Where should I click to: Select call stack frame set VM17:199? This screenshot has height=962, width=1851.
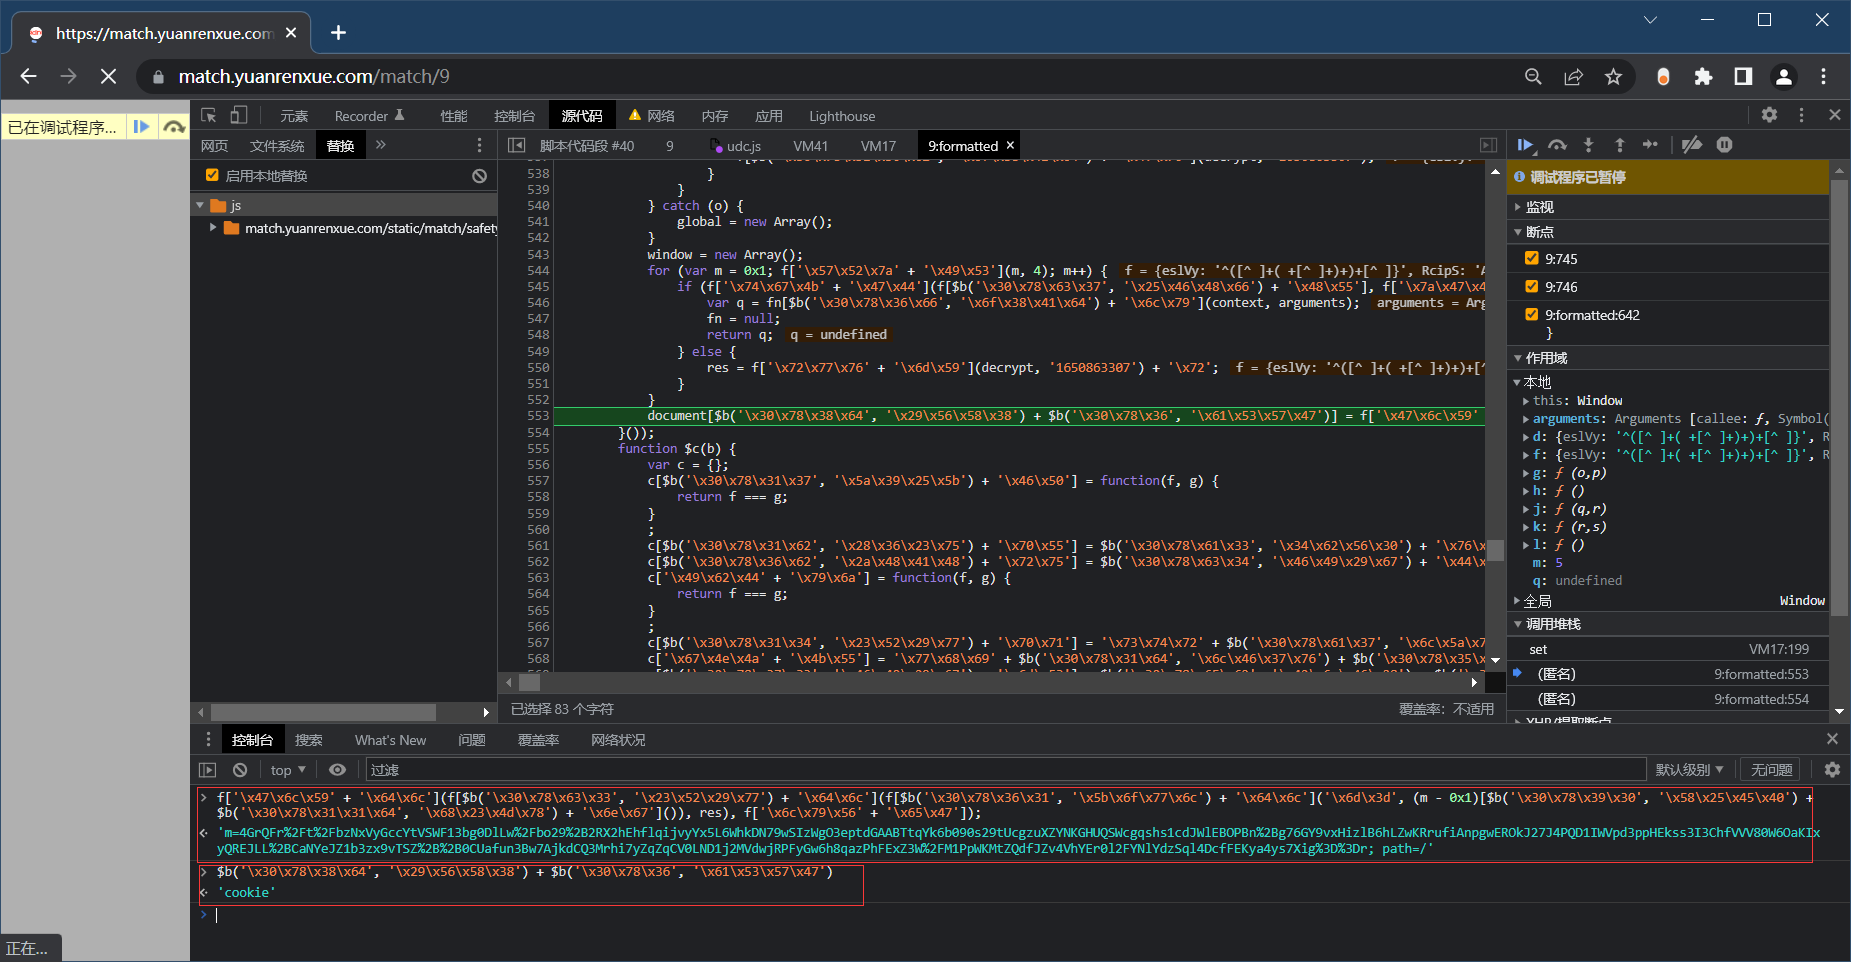click(x=1668, y=649)
